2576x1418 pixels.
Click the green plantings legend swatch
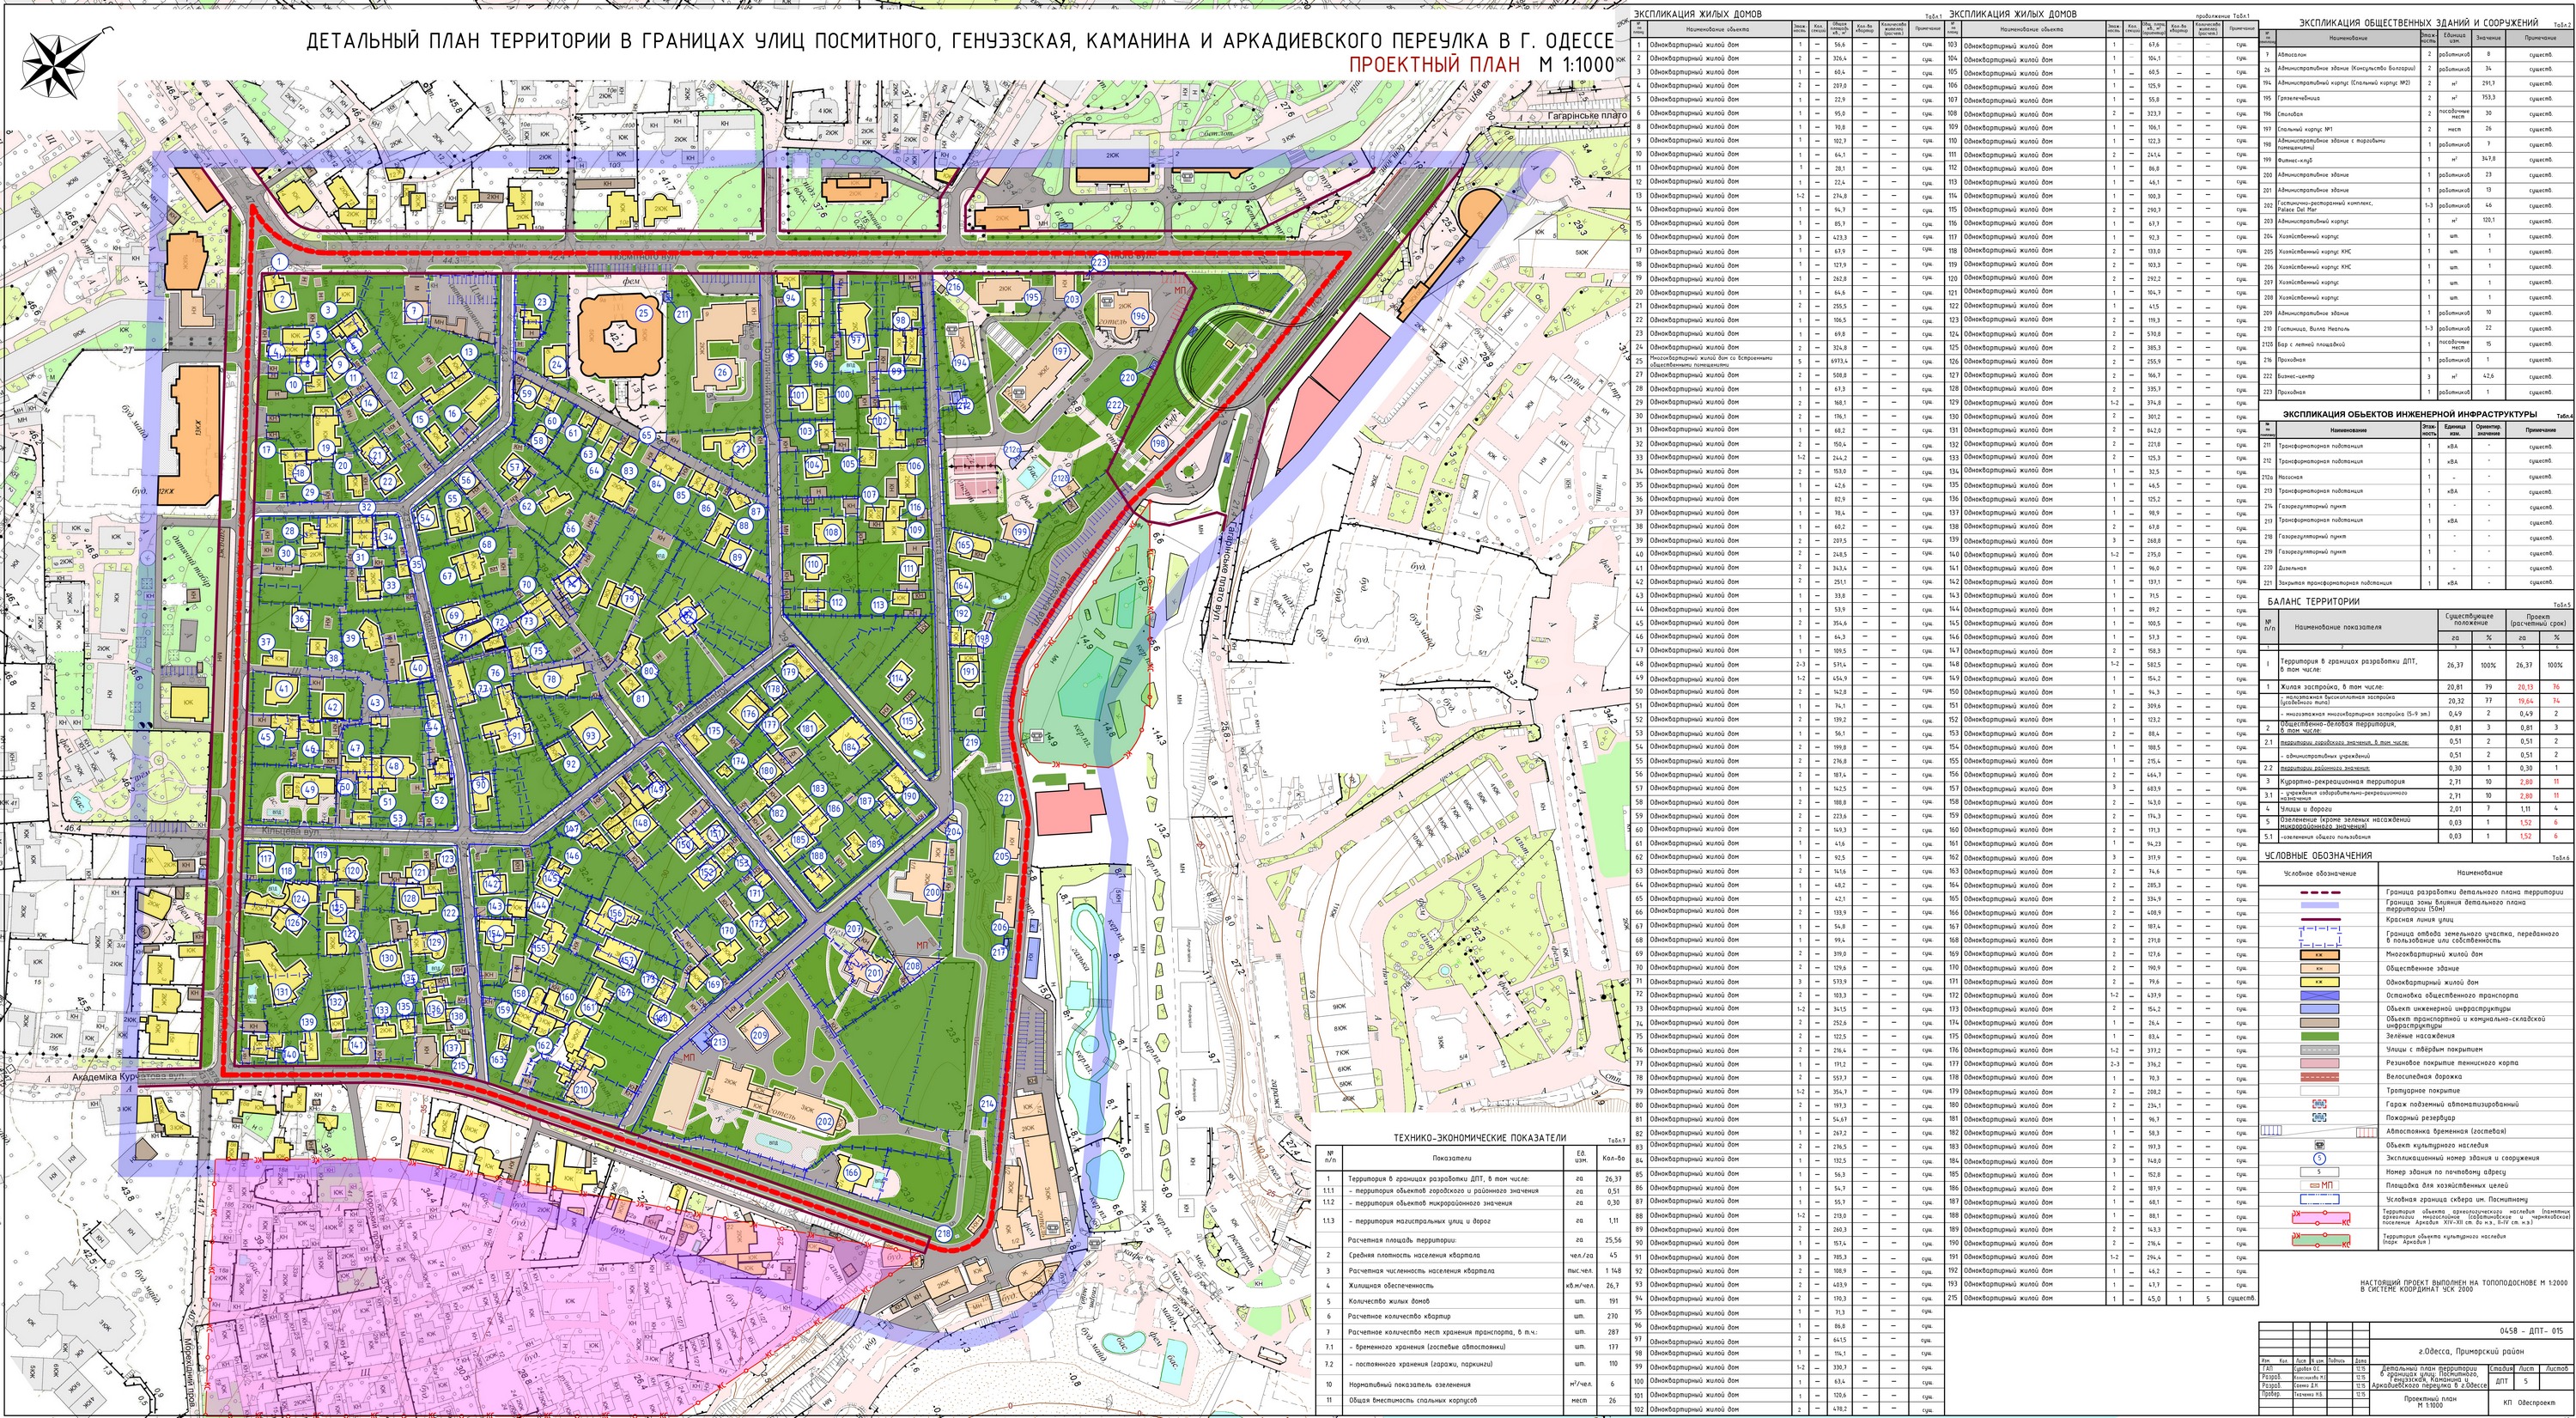point(2320,1036)
